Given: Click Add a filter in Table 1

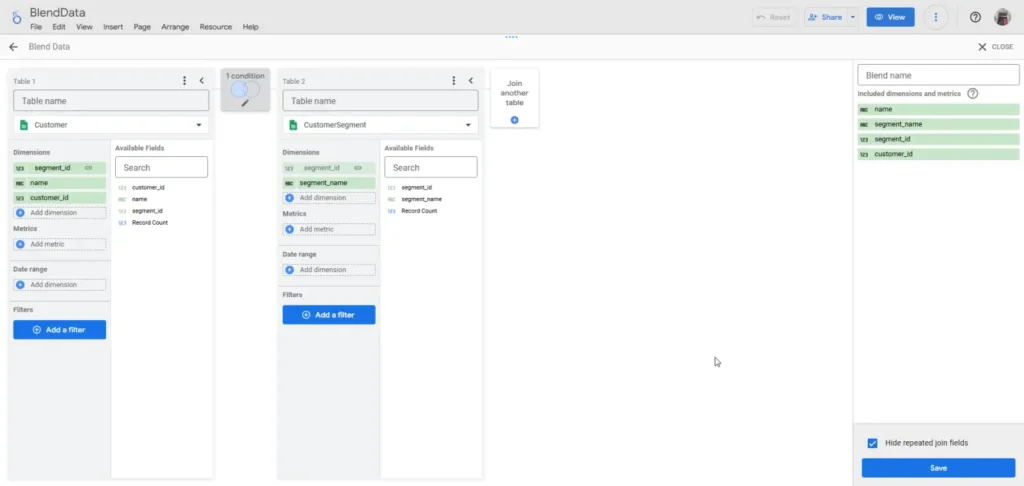Looking at the screenshot, I should click(x=59, y=330).
